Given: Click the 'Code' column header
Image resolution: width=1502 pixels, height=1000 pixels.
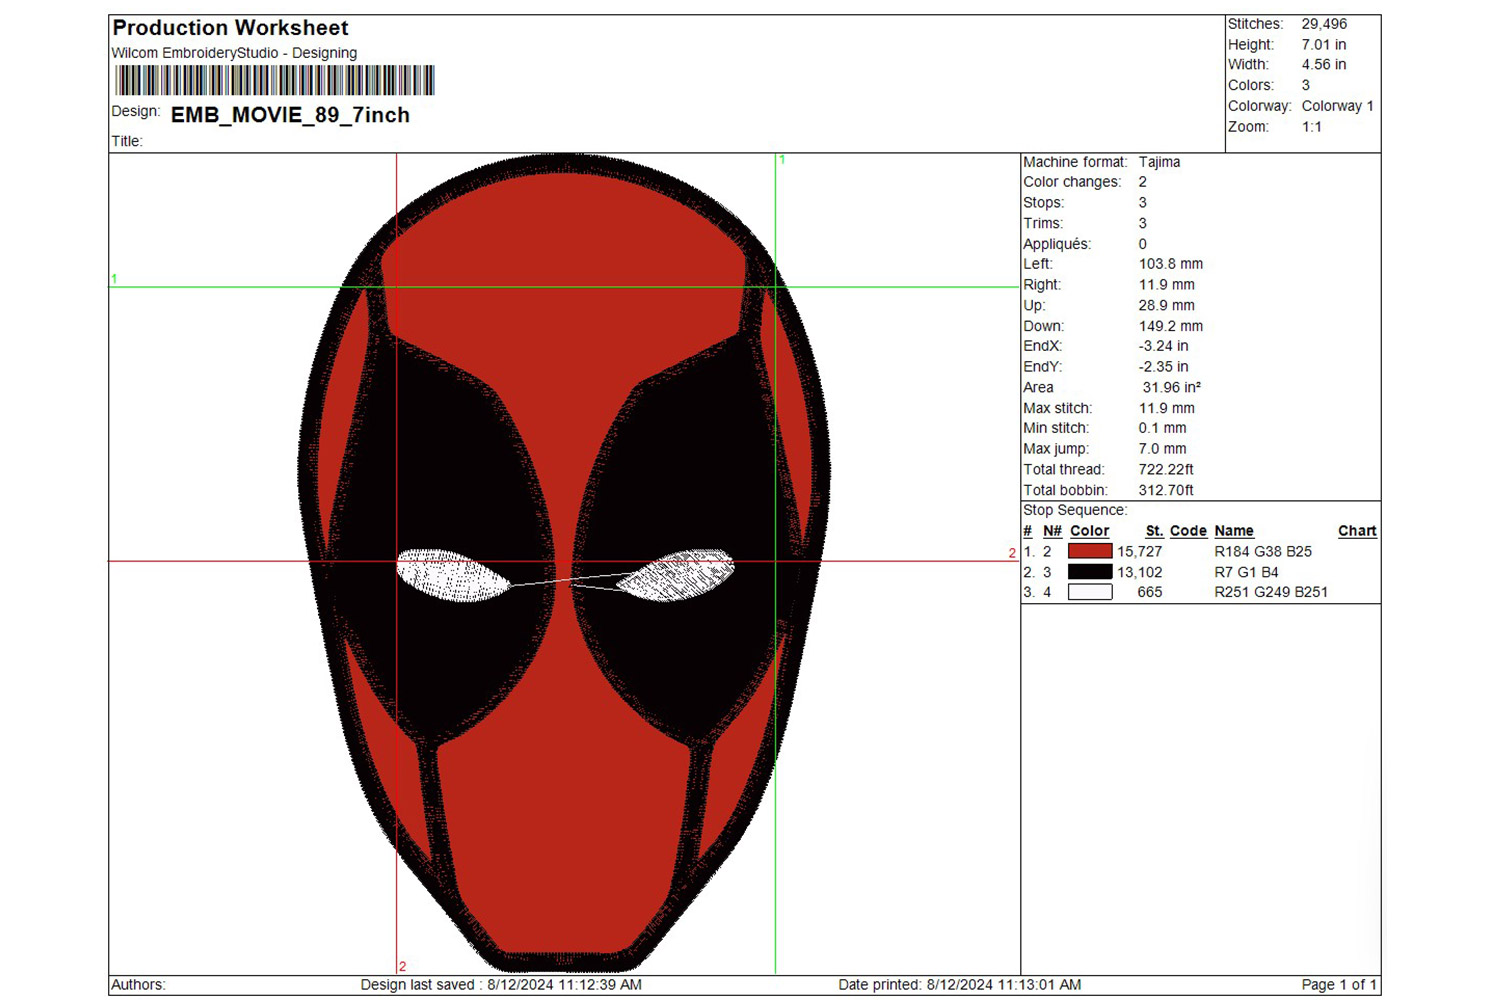Looking at the screenshot, I should 1188,531.
